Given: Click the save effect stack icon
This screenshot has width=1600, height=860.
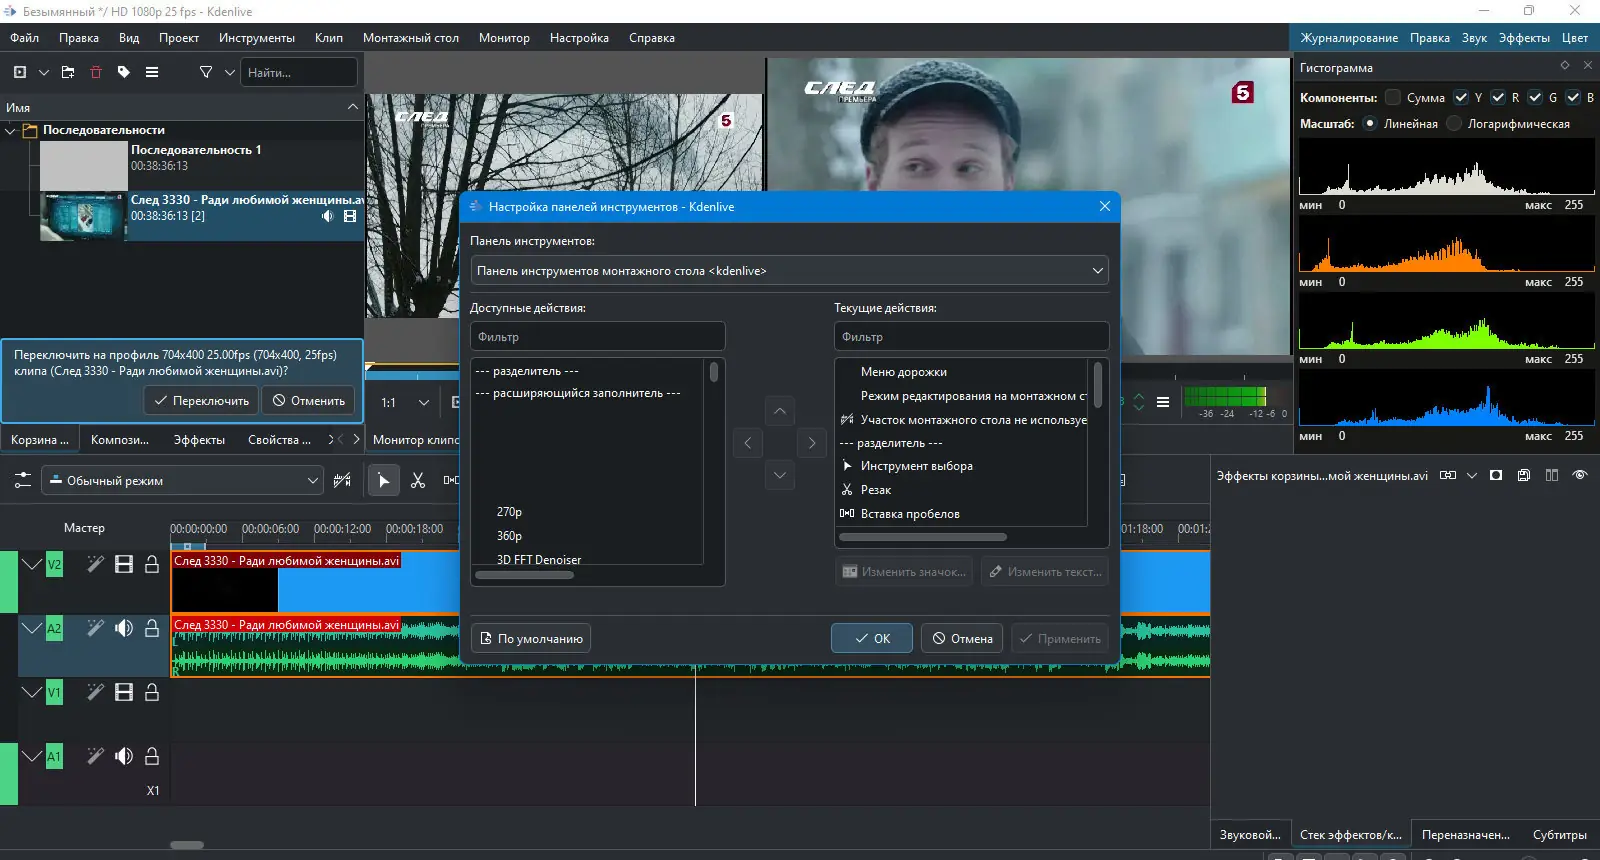Looking at the screenshot, I should coord(1523,476).
